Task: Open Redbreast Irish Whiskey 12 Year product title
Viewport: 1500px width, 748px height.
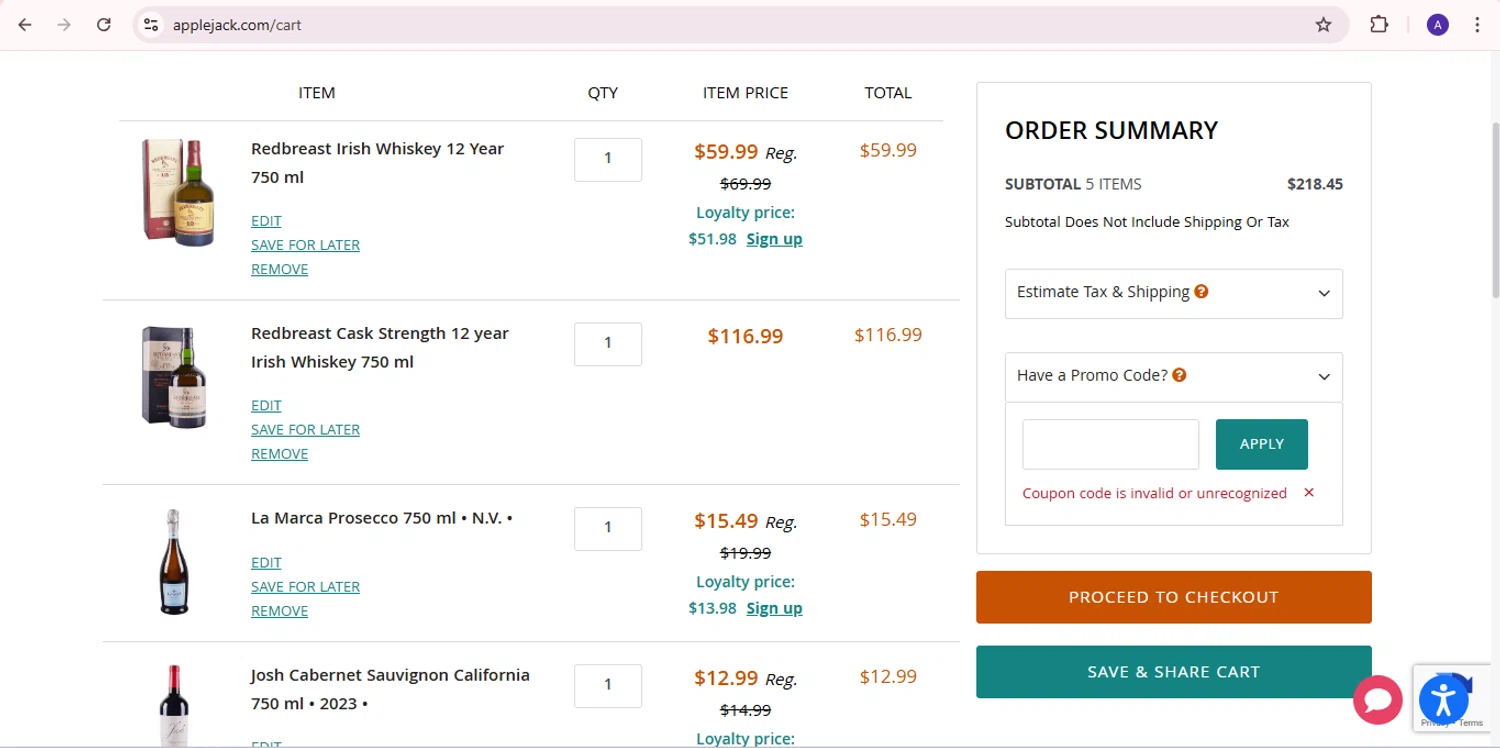Action: 377,163
